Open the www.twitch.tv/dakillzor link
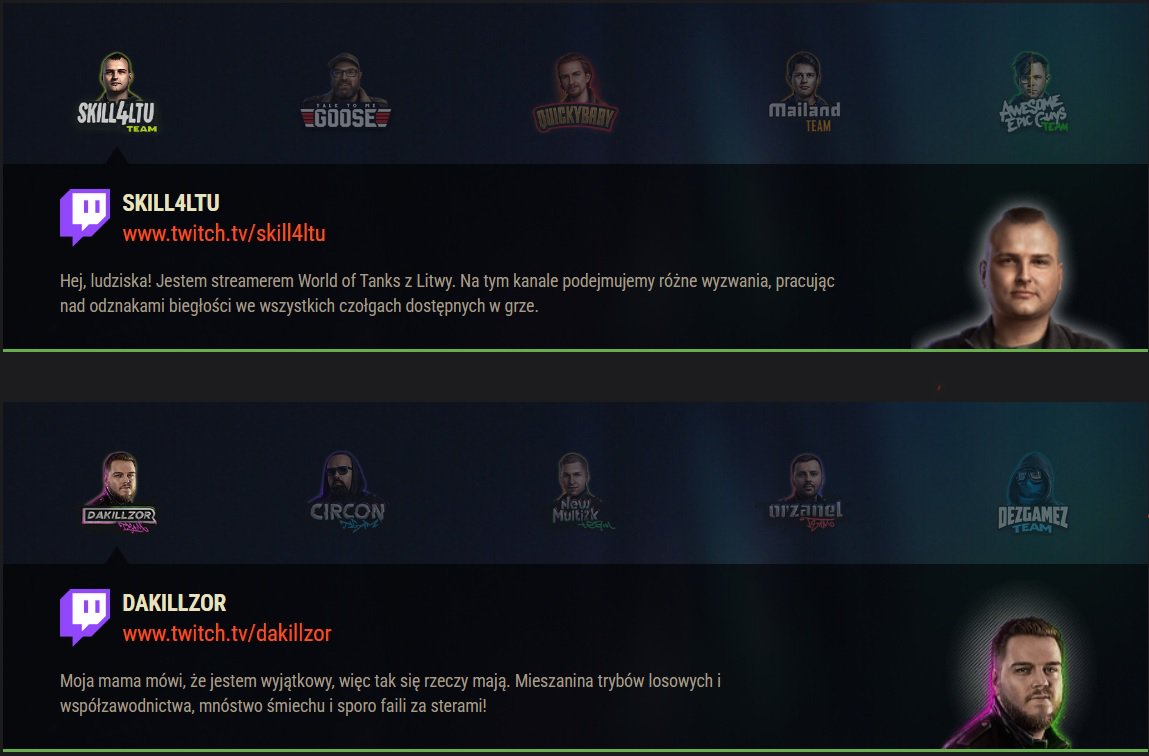The width and height of the screenshot is (1149, 756). (226, 634)
